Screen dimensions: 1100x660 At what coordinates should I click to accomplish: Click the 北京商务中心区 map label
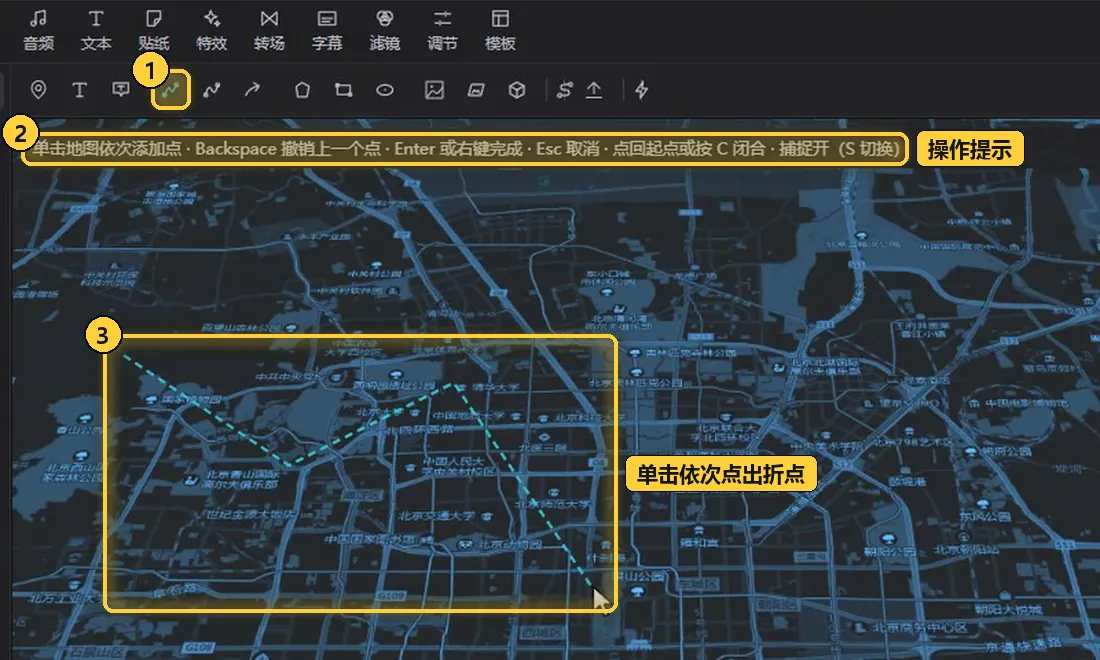920,628
